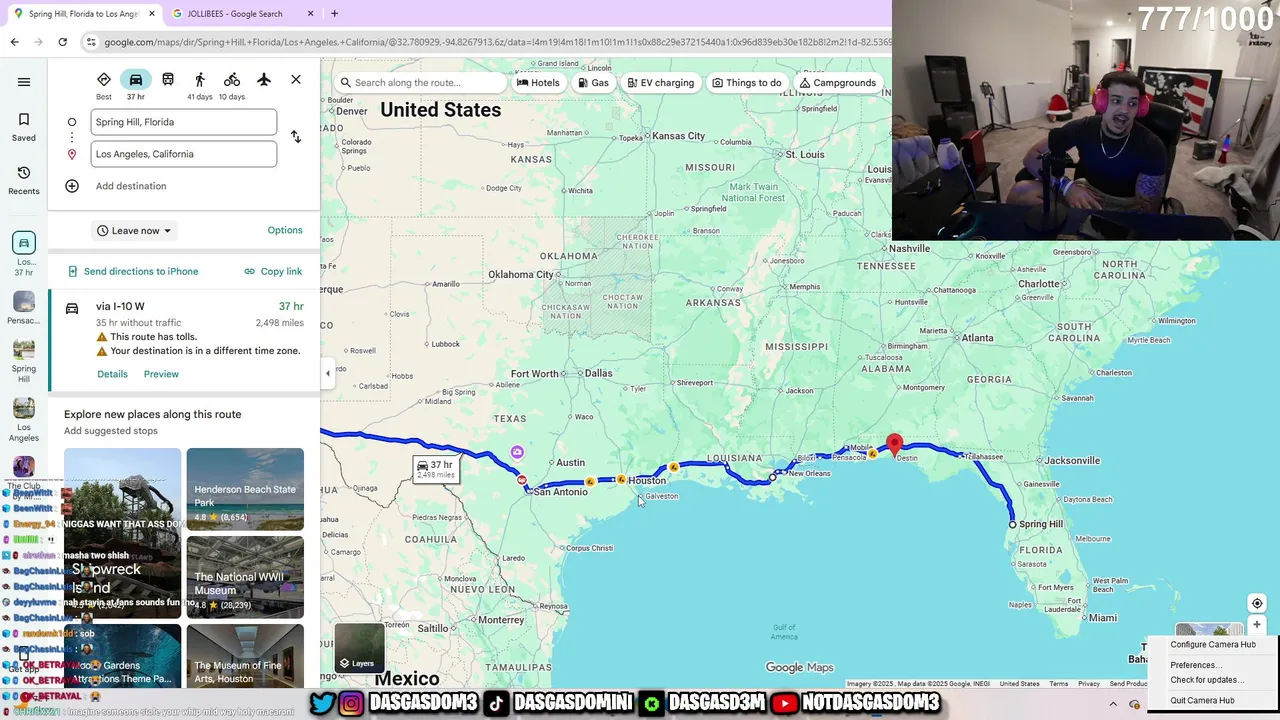Copy link to the route
The image size is (1280, 720).
pos(273,271)
